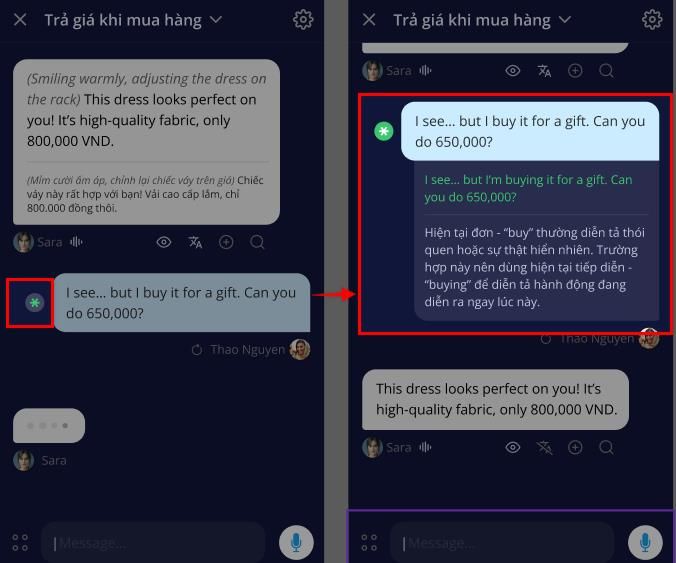Open settings gear in right chat panel

652,19
